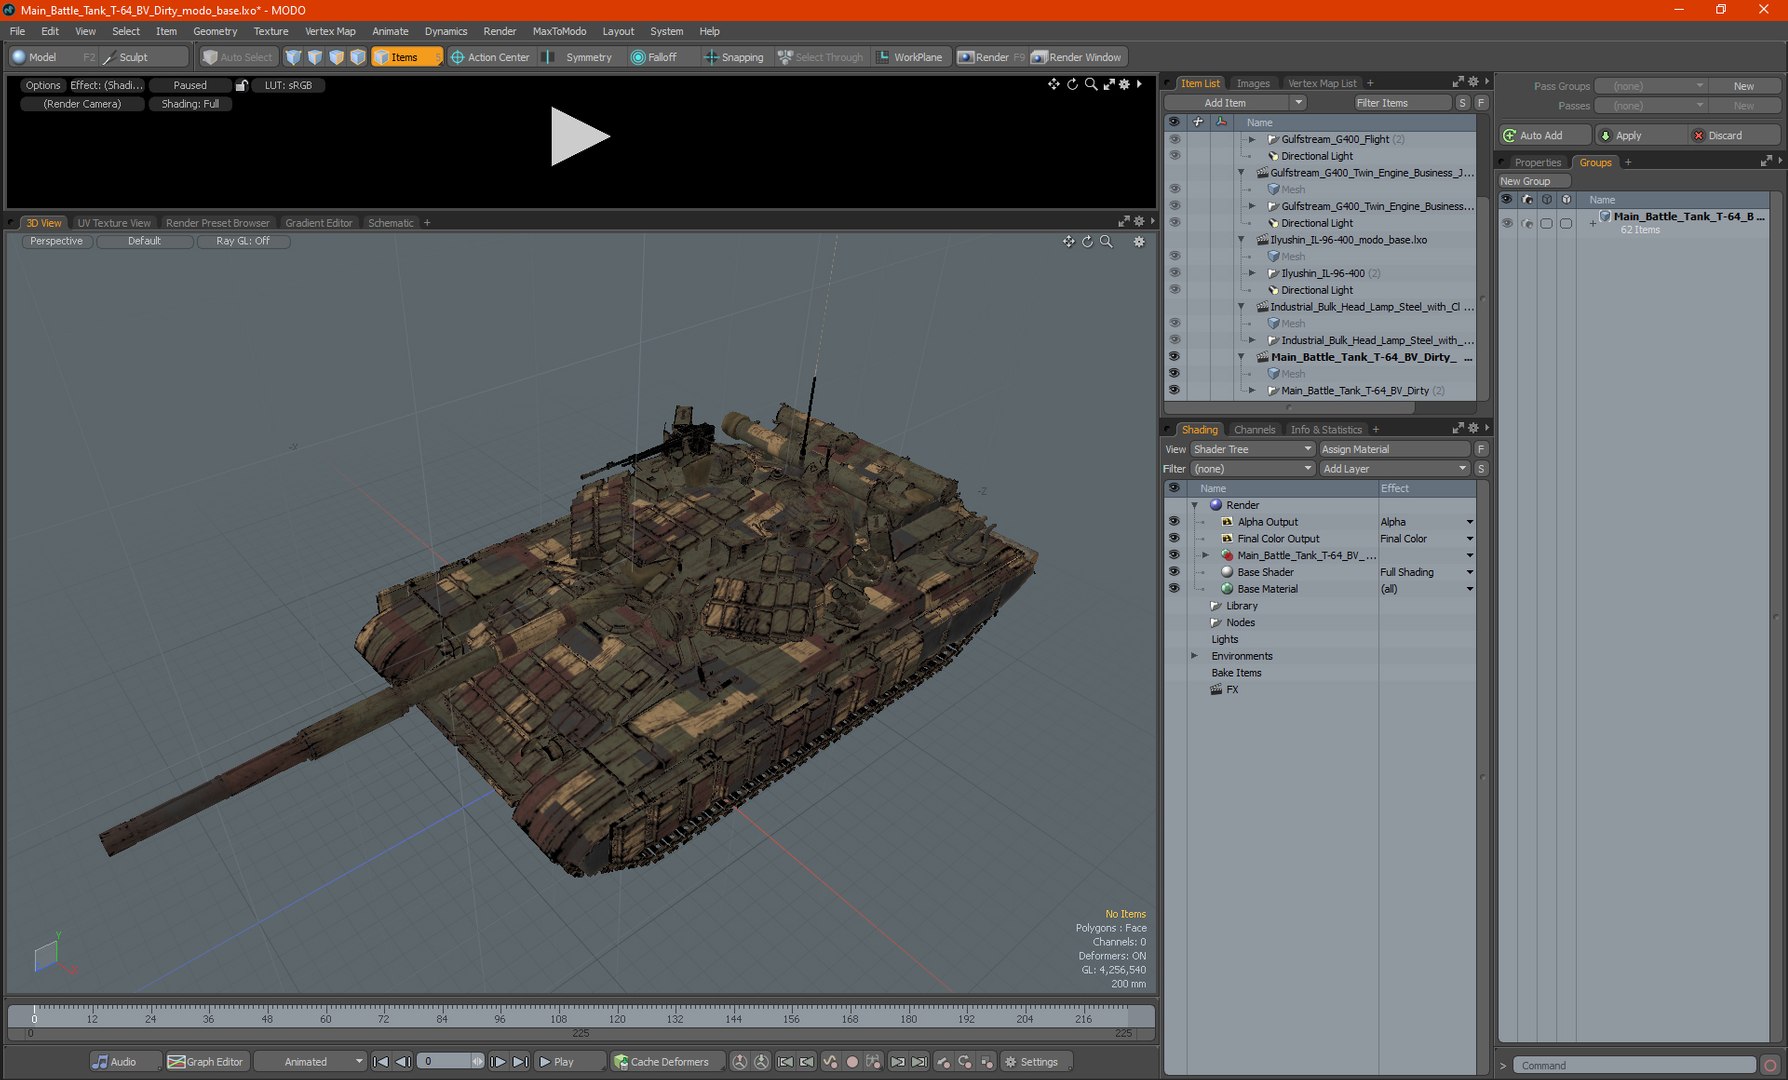Toggle visibility of Base Material layer
Screen dimensions: 1788x1080
click(x=1174, y=589)
